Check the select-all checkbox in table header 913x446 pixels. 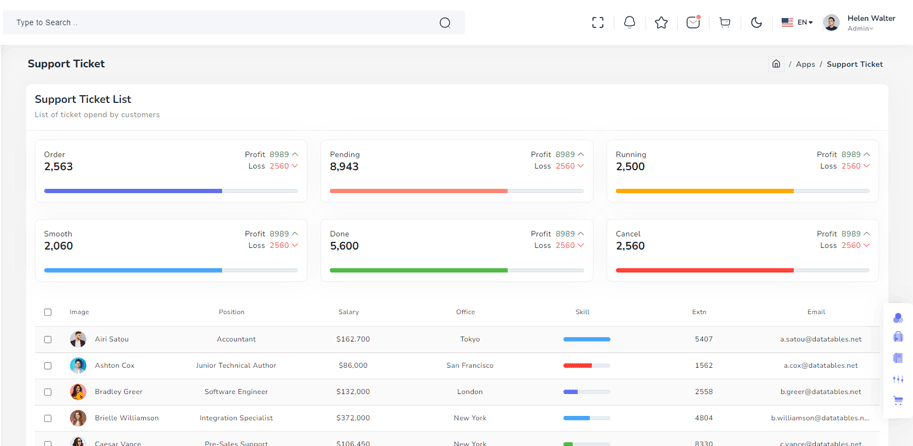[48, 312]
